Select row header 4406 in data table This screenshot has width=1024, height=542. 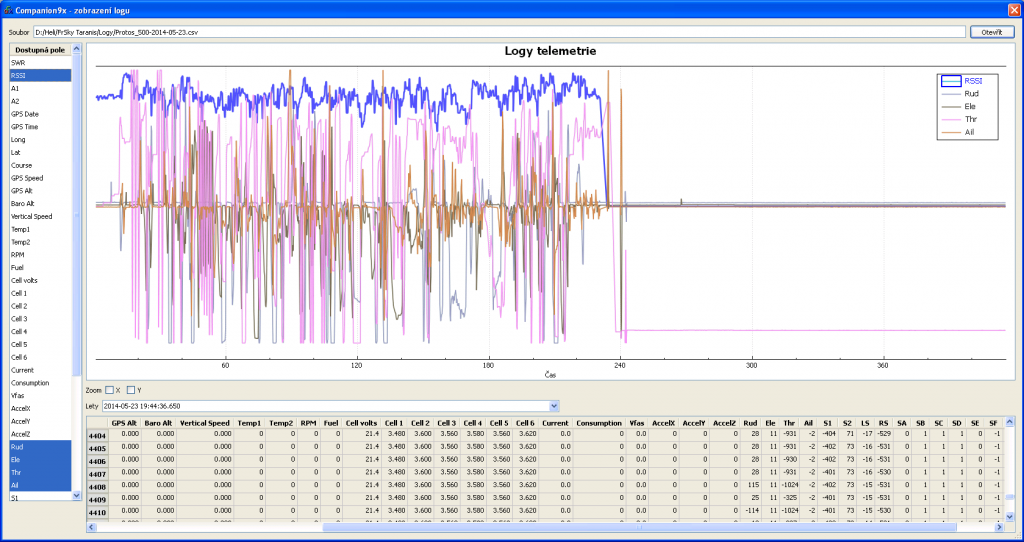click(x=97, y=461)
